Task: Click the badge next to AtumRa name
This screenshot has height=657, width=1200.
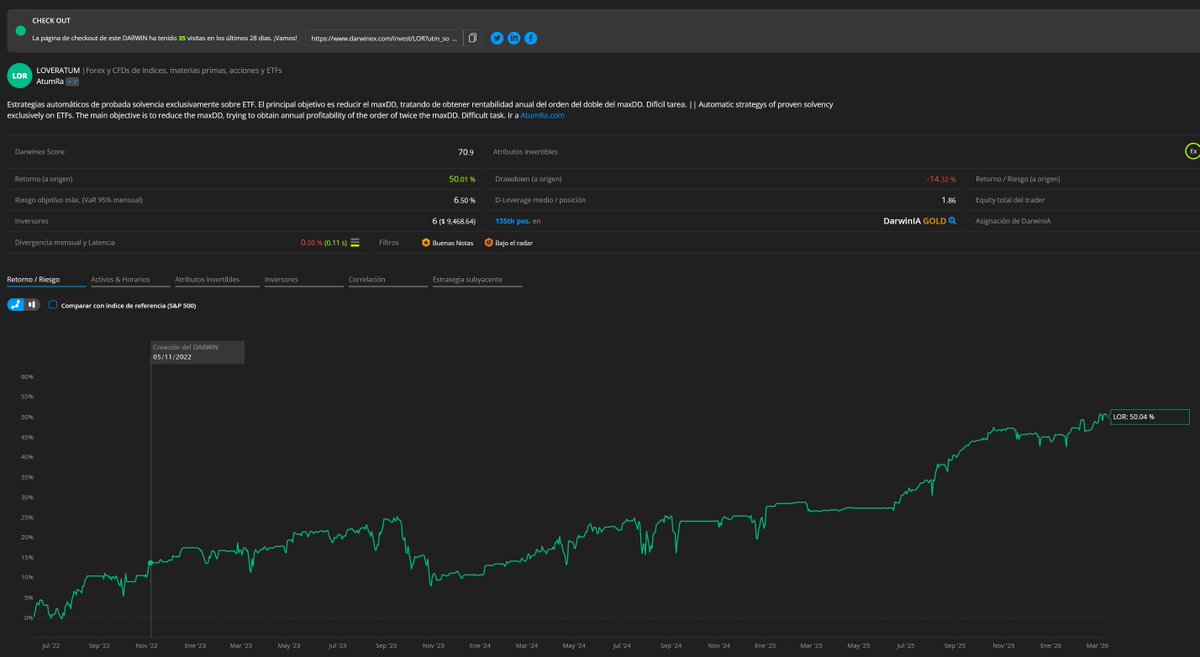Action: coord(71,81)
